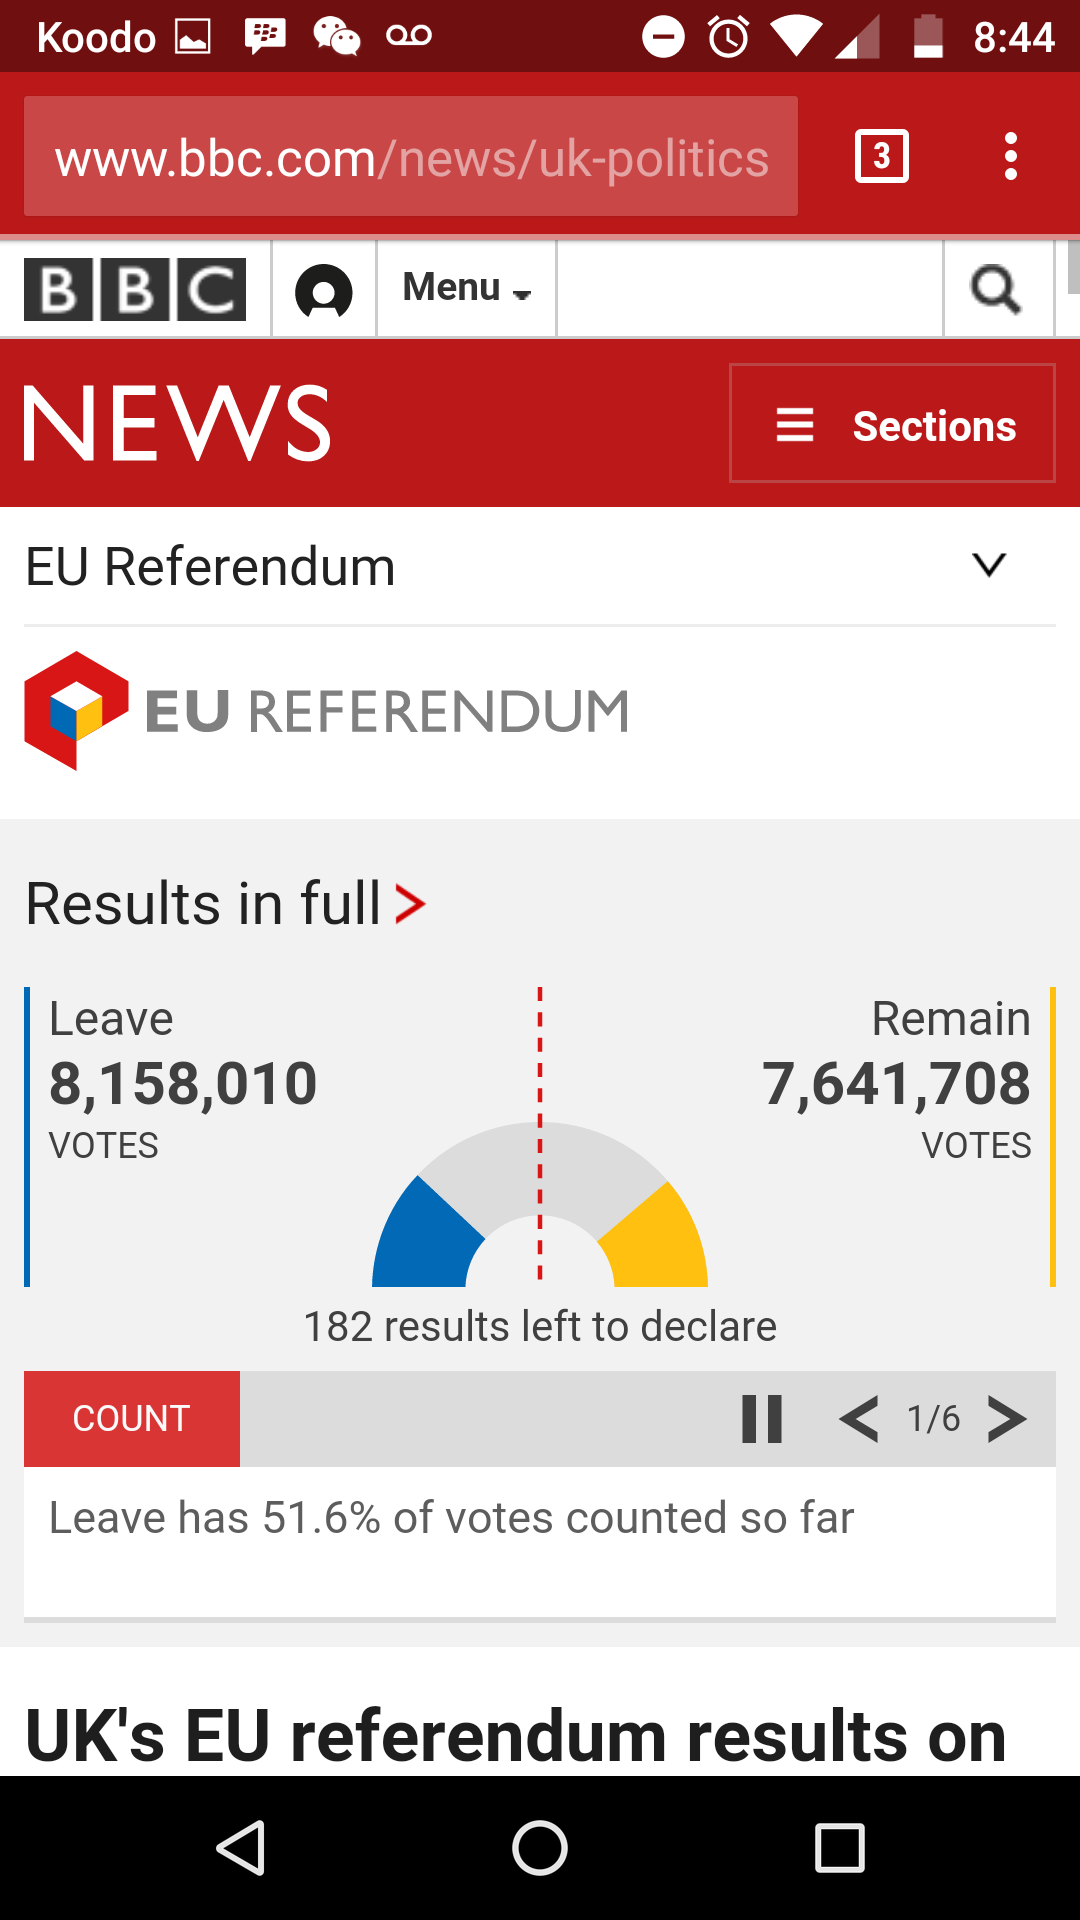Open the search magnifier icon
1080x1920 pixels.
(x=996, y=289)
